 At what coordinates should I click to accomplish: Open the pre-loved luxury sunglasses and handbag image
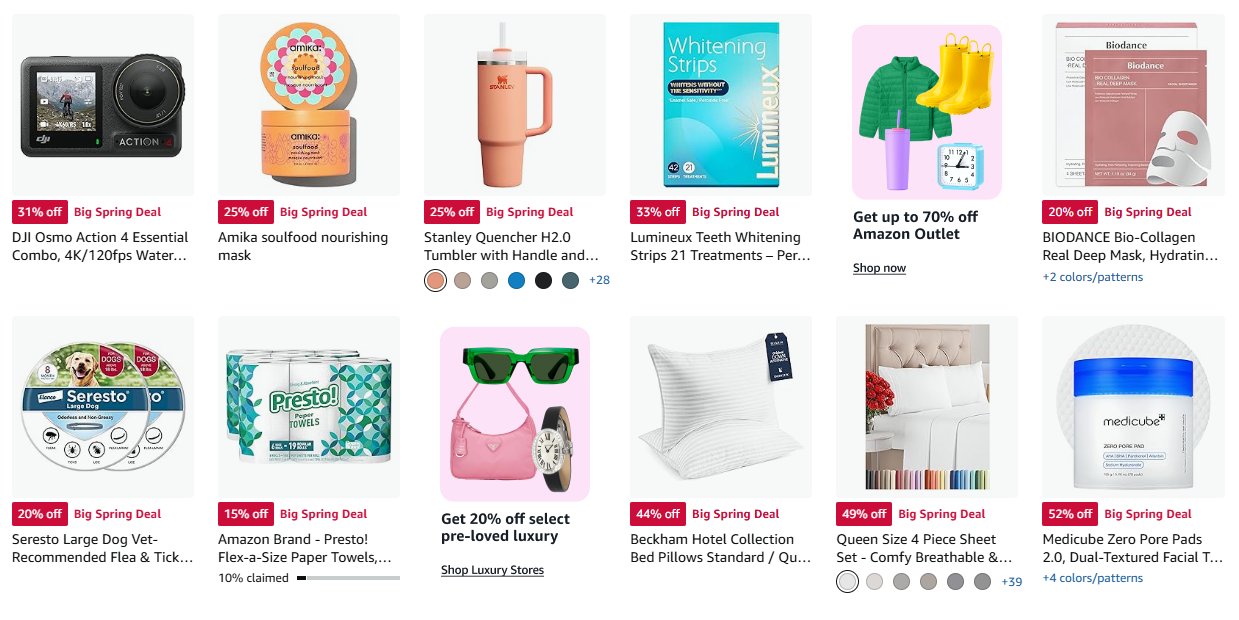[515, 413]
